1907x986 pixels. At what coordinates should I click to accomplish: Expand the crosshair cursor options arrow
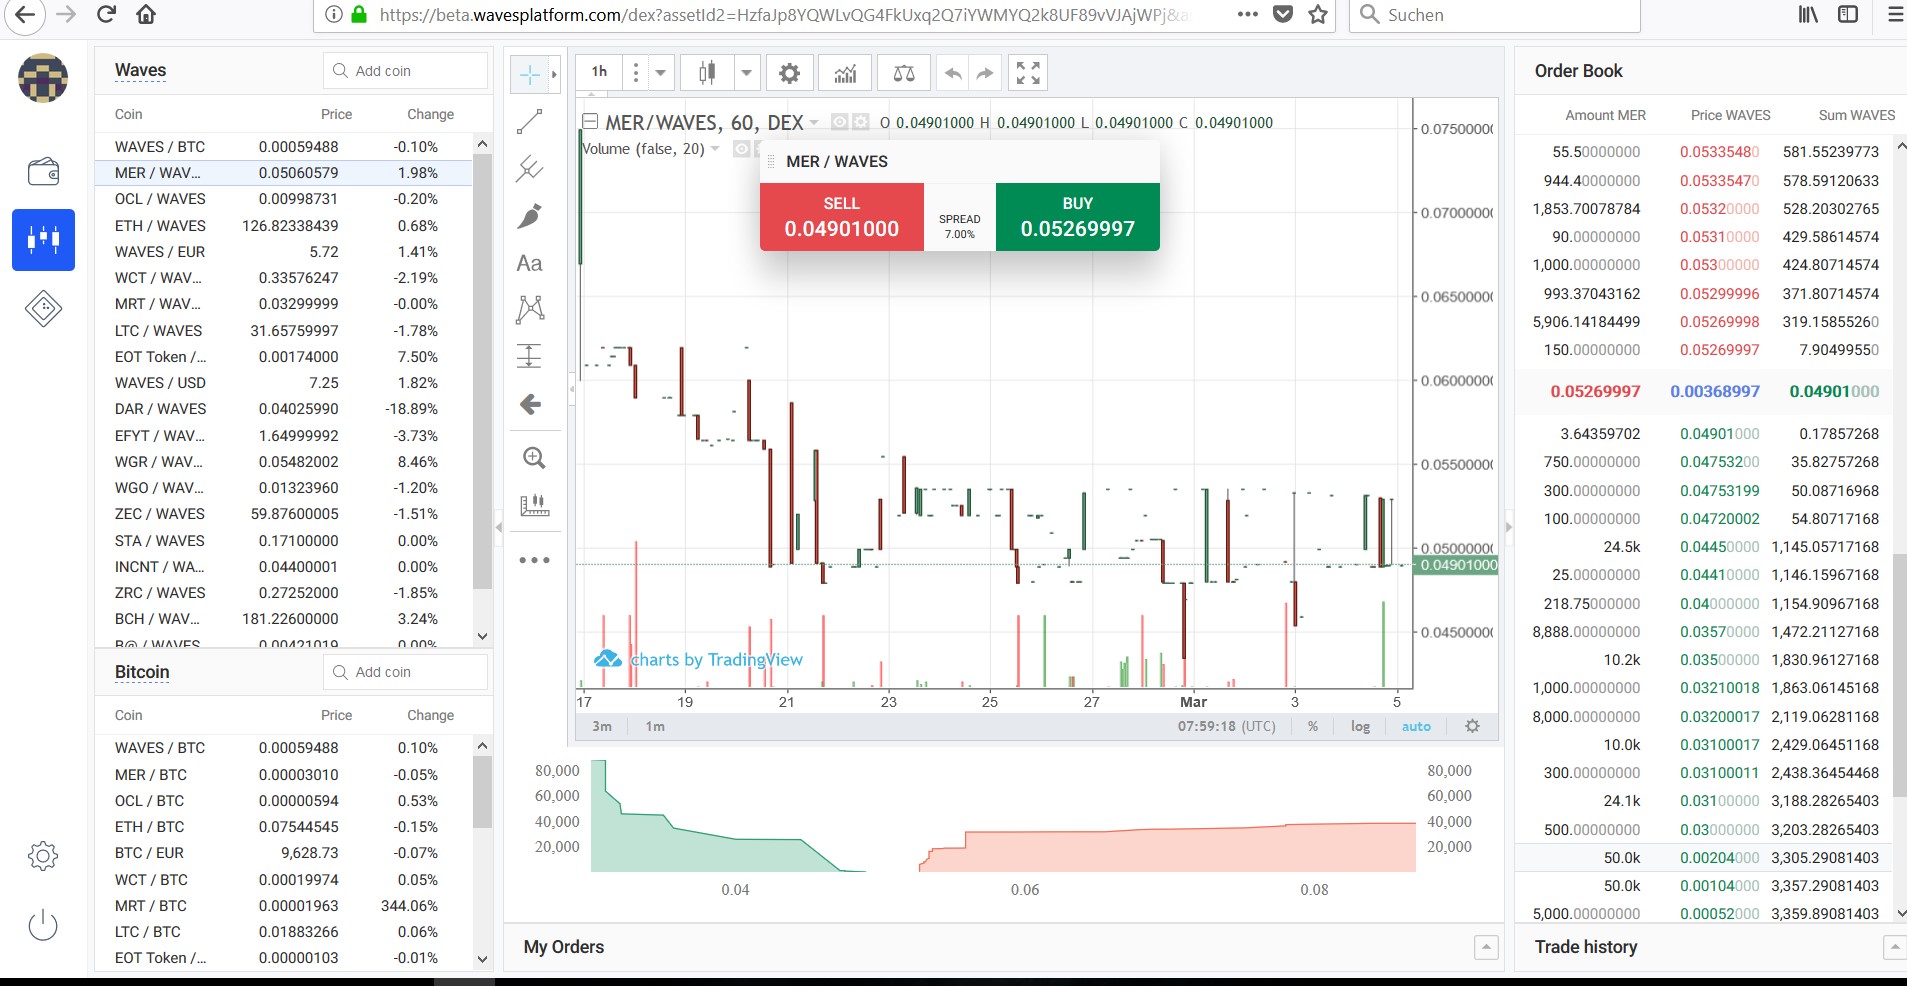(554, 74)
